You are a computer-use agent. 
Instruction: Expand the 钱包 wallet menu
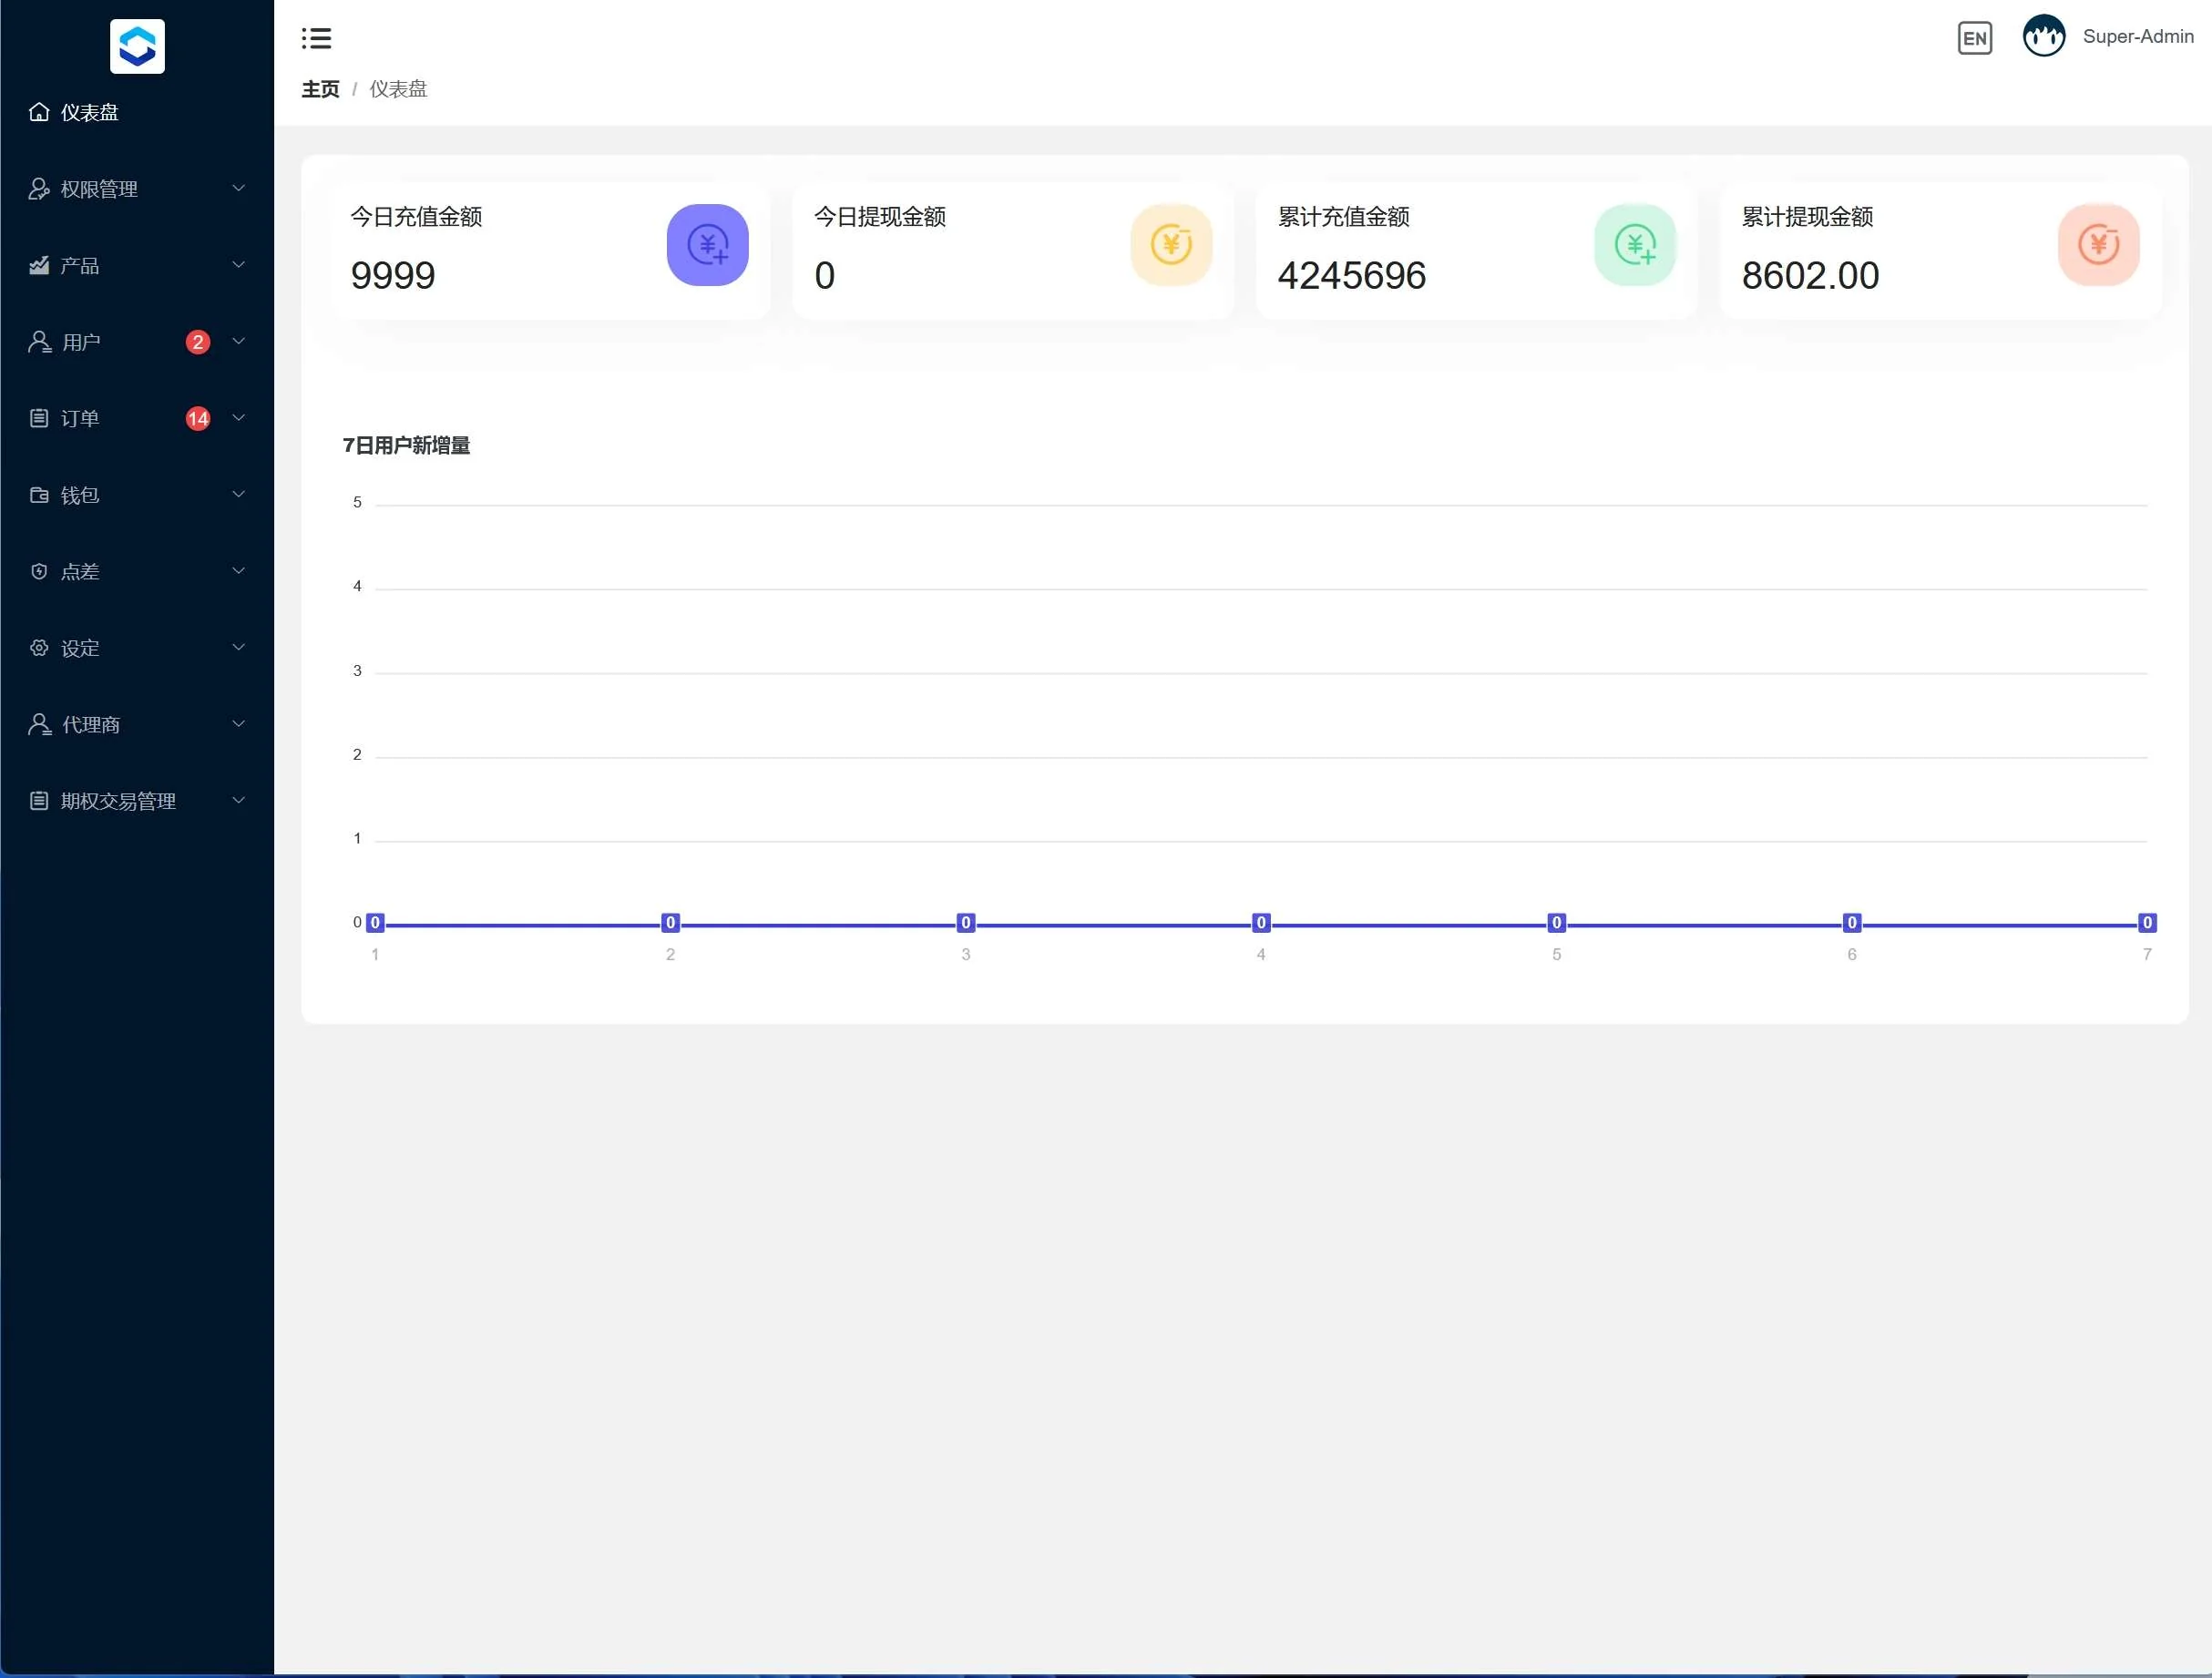(x=80, y=495)
